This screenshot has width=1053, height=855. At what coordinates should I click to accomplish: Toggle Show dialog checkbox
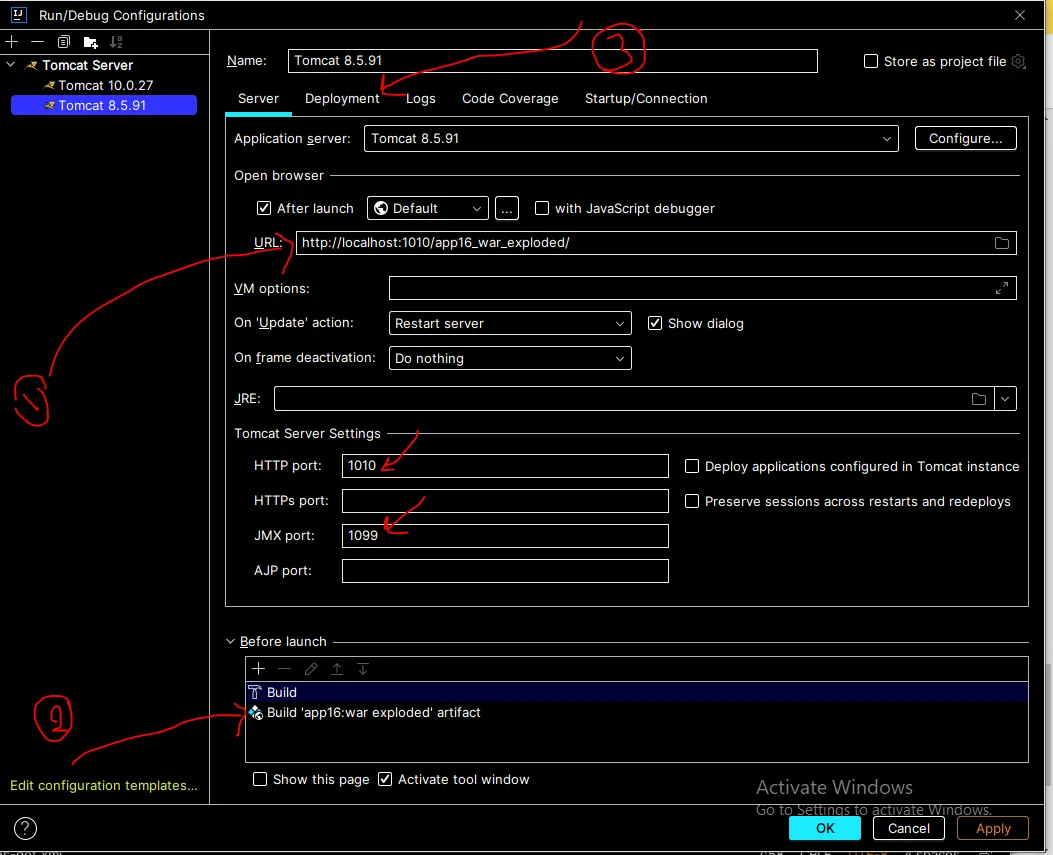click(x=655, y=324)
